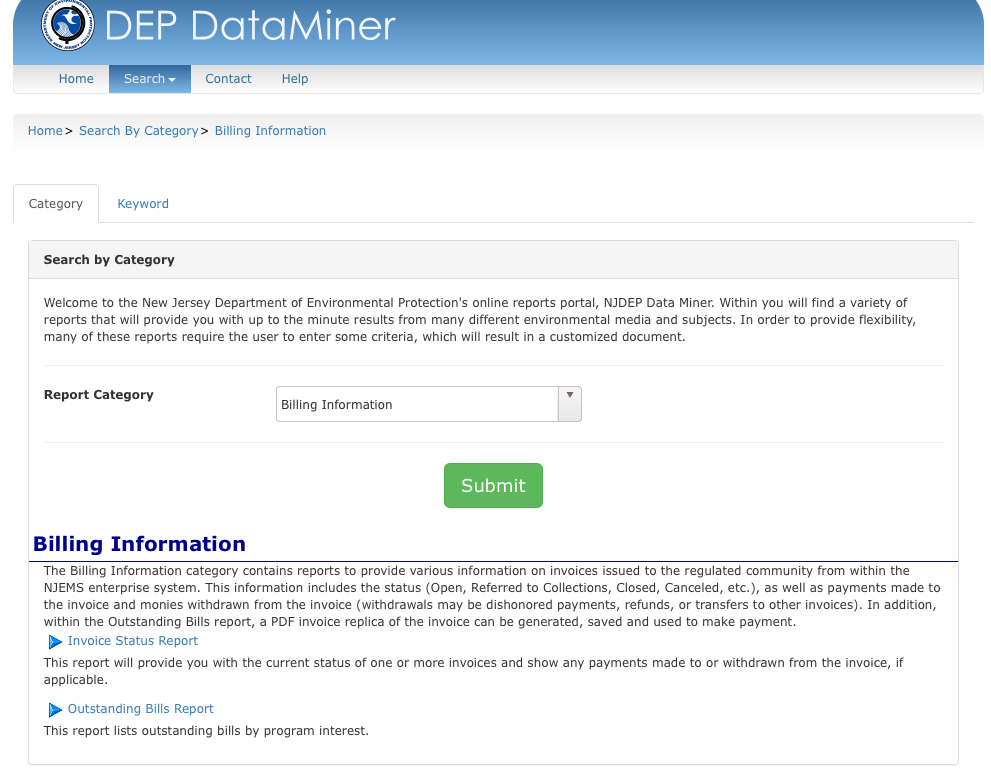Image resolution: width=991 pixels, height=782 pixels.
Task: Select the Category tab
Action: (56, 204)
